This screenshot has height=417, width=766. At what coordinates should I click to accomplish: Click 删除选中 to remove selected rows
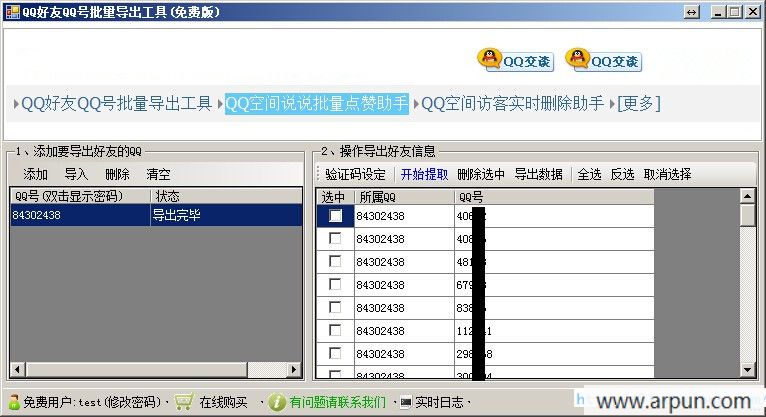(x=481, y=174)
